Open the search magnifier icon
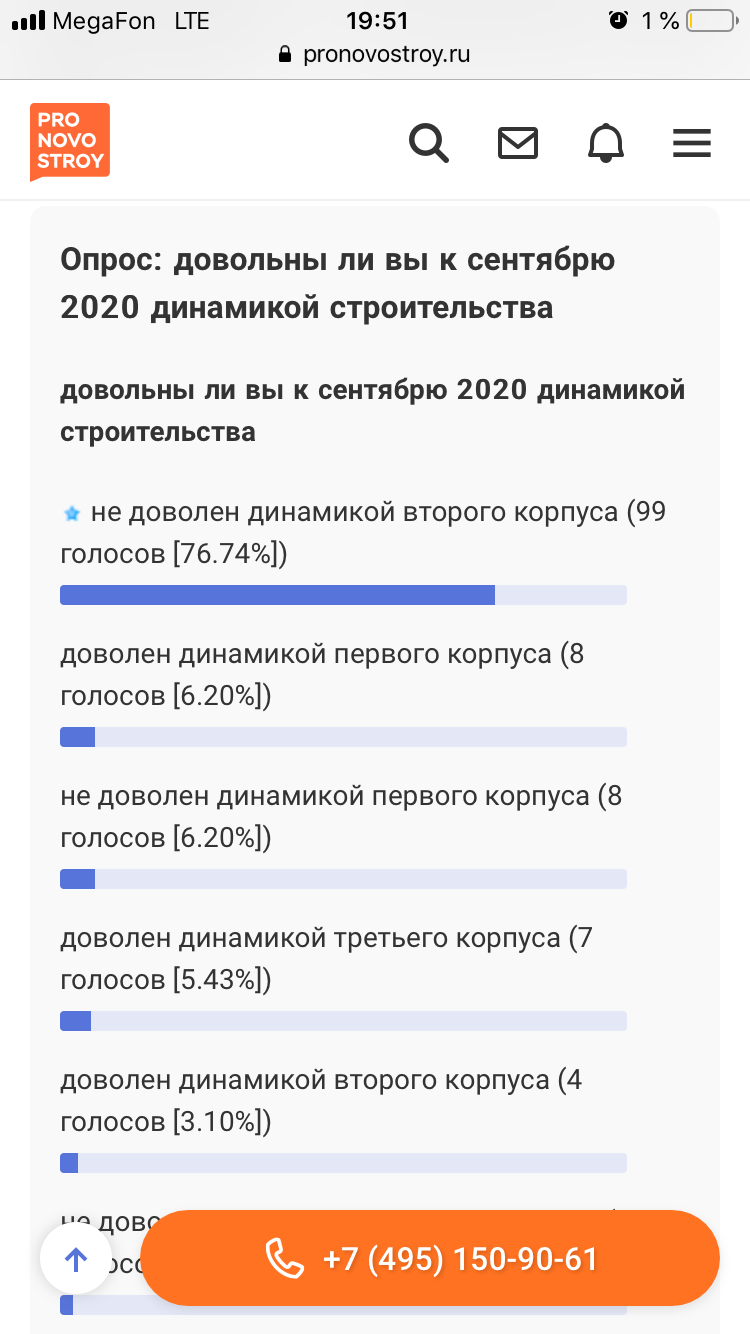Screen dimensions: 750x1334 [x=429, y=143]
